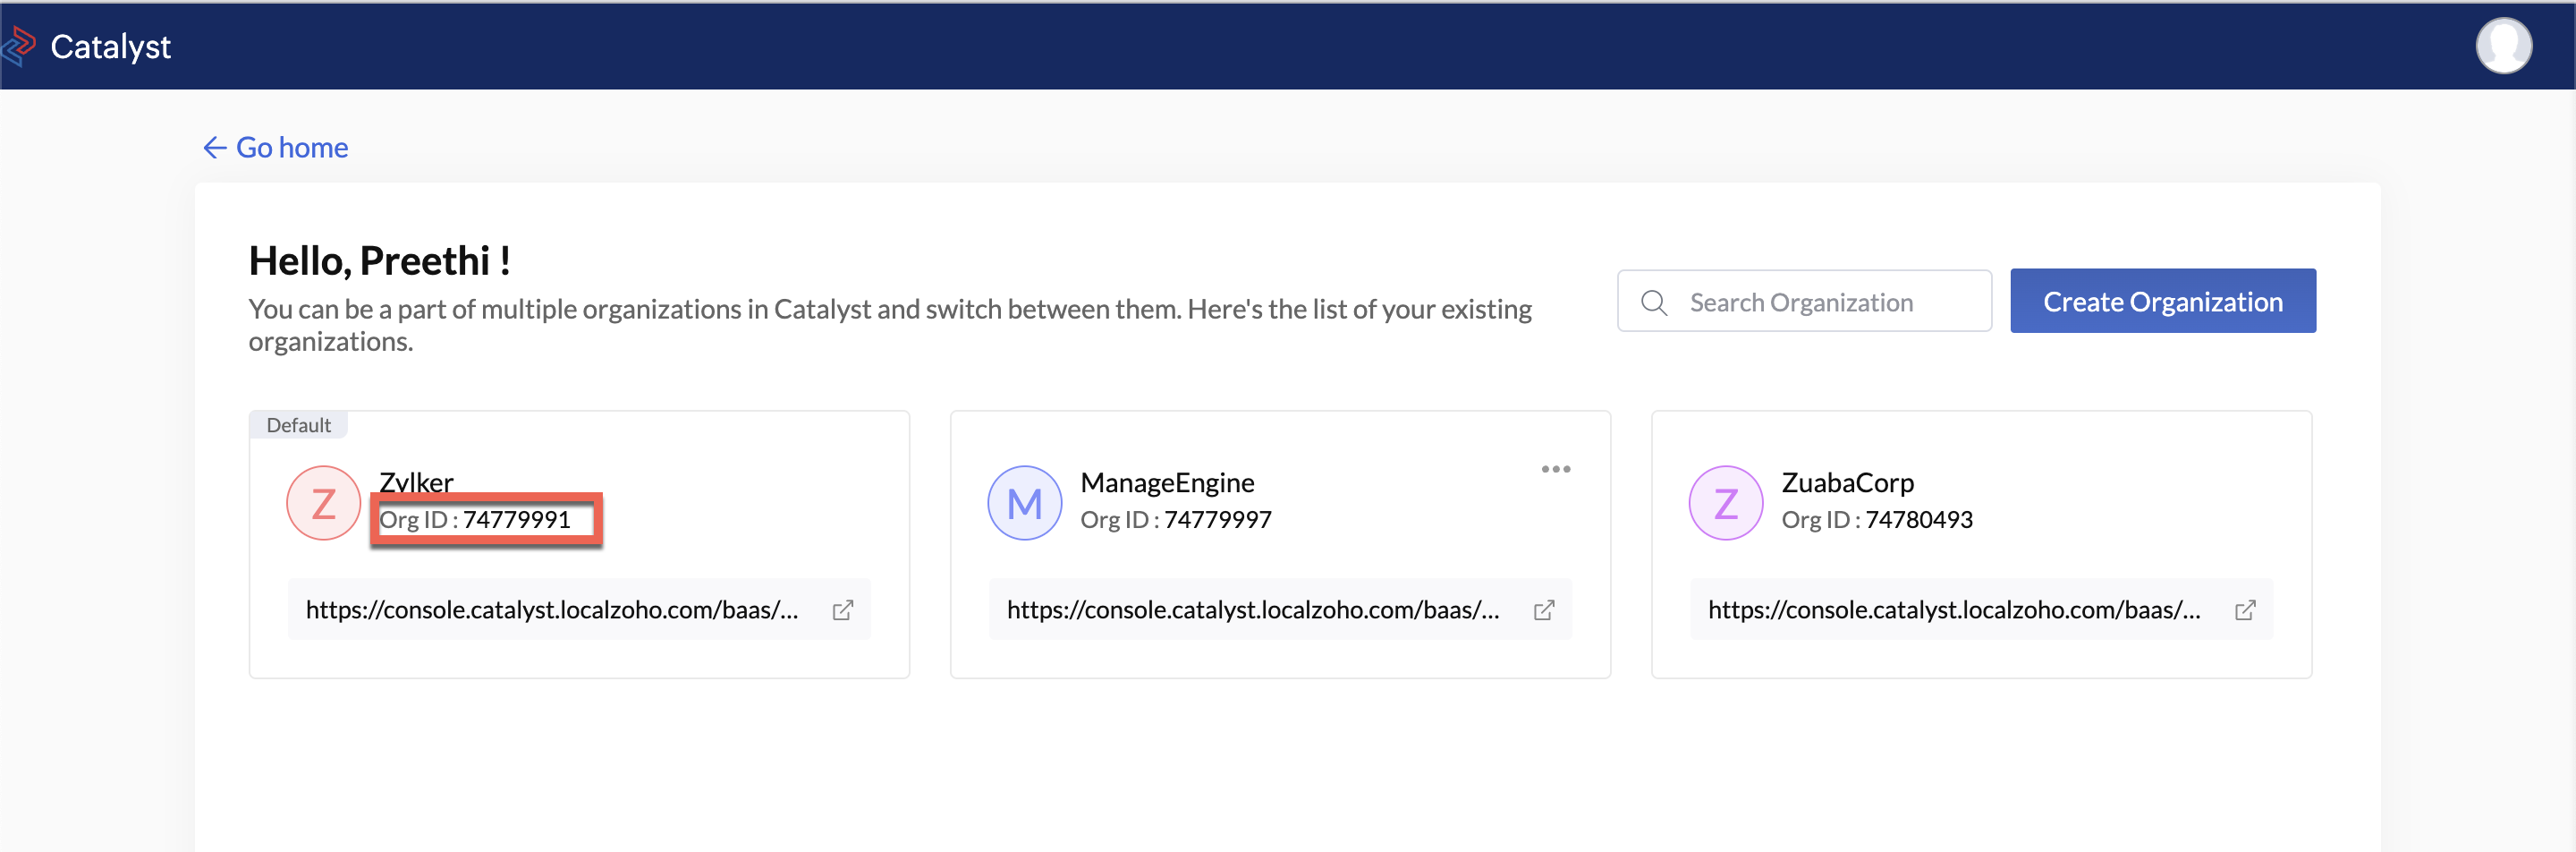Click the Default badge on Zylker card
The image size is (2576, 852).
point(298,424)
